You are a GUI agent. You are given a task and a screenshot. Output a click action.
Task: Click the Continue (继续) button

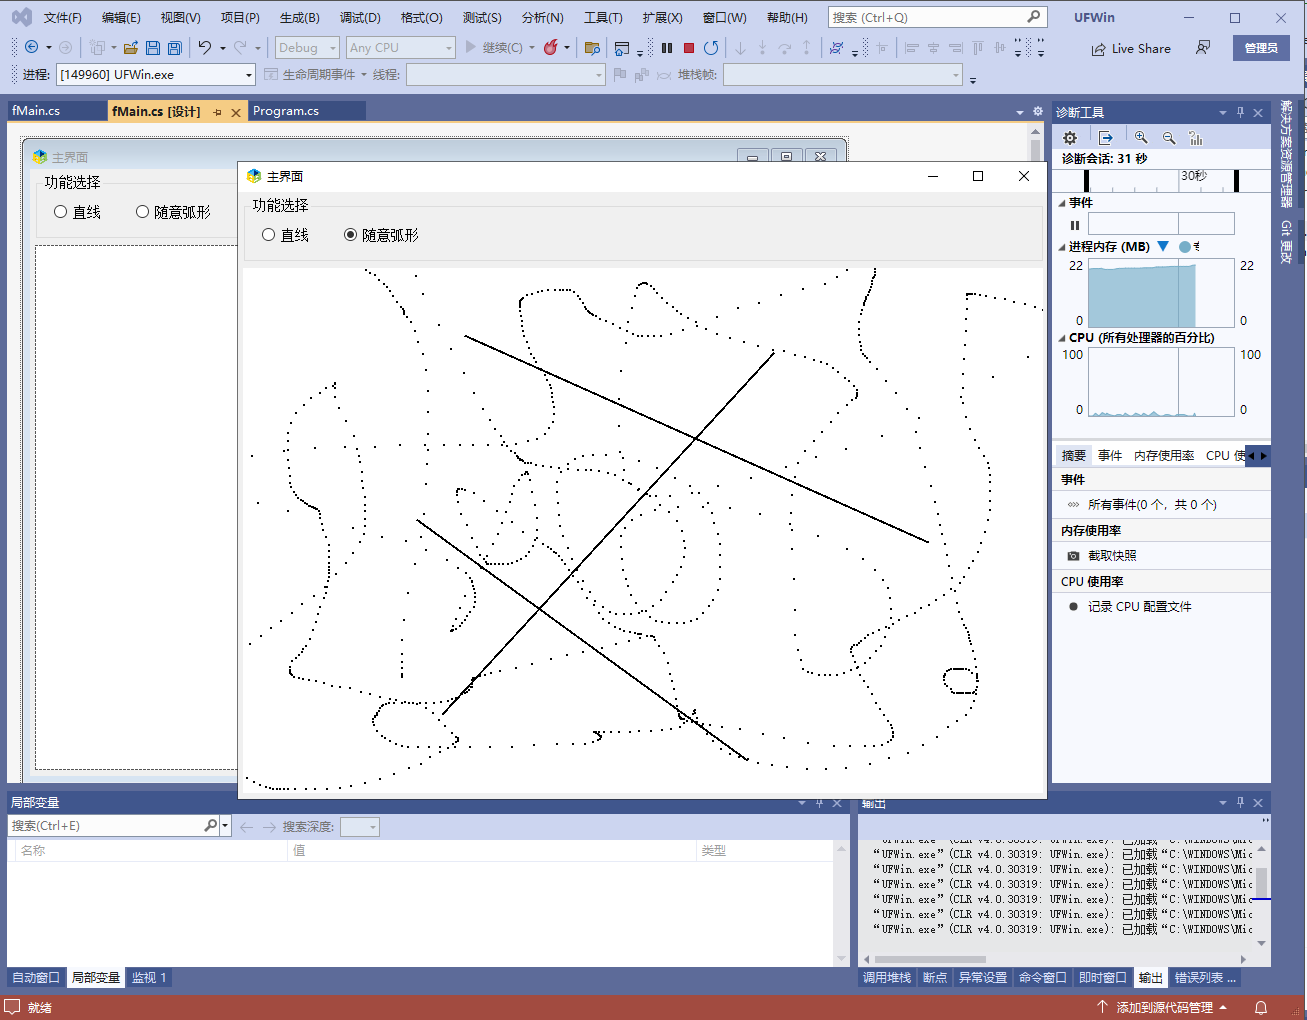494,47
